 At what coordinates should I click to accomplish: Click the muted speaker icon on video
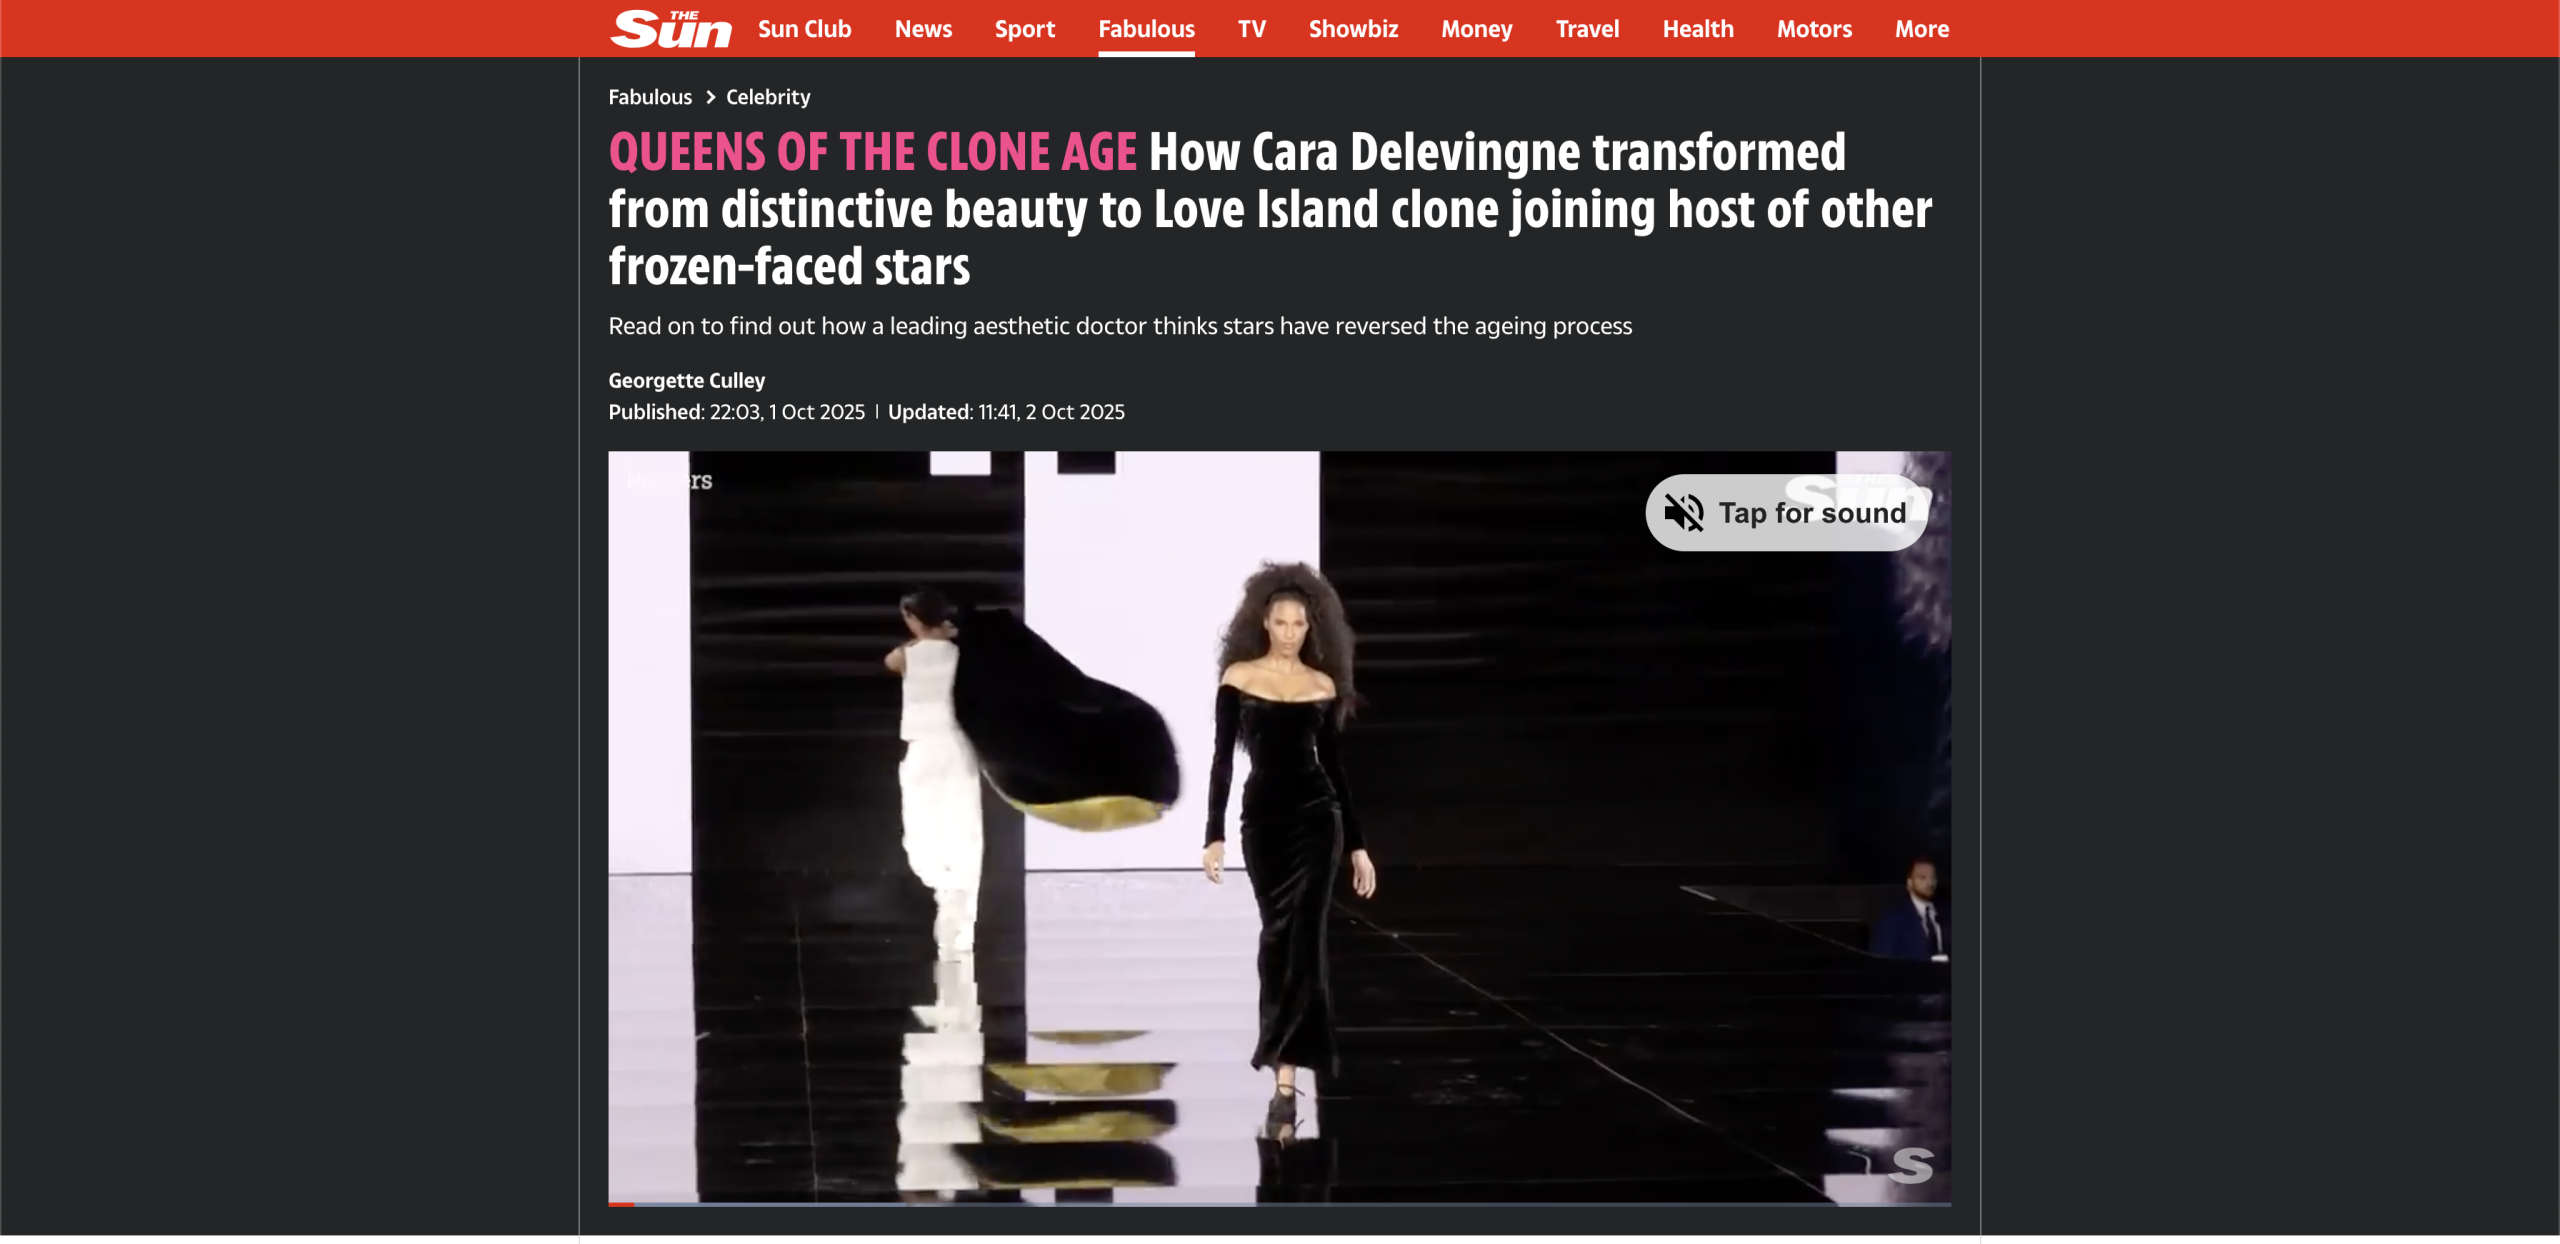(x=1683, y=513)
